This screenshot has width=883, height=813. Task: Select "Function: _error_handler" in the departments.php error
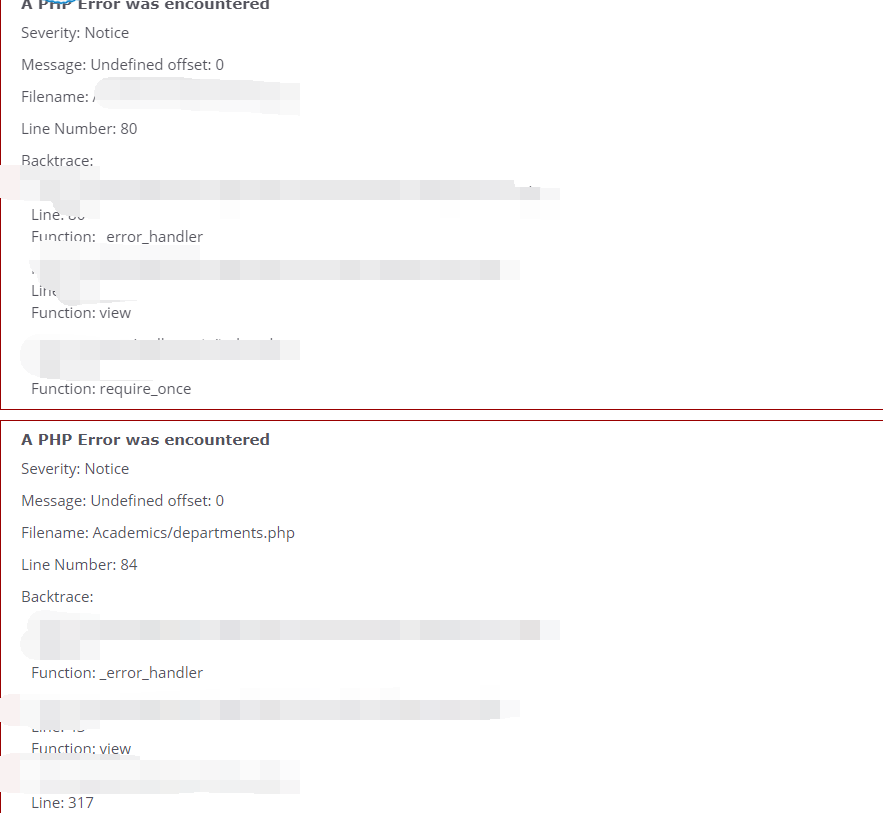pyautogui.click(x=117, y=673)
